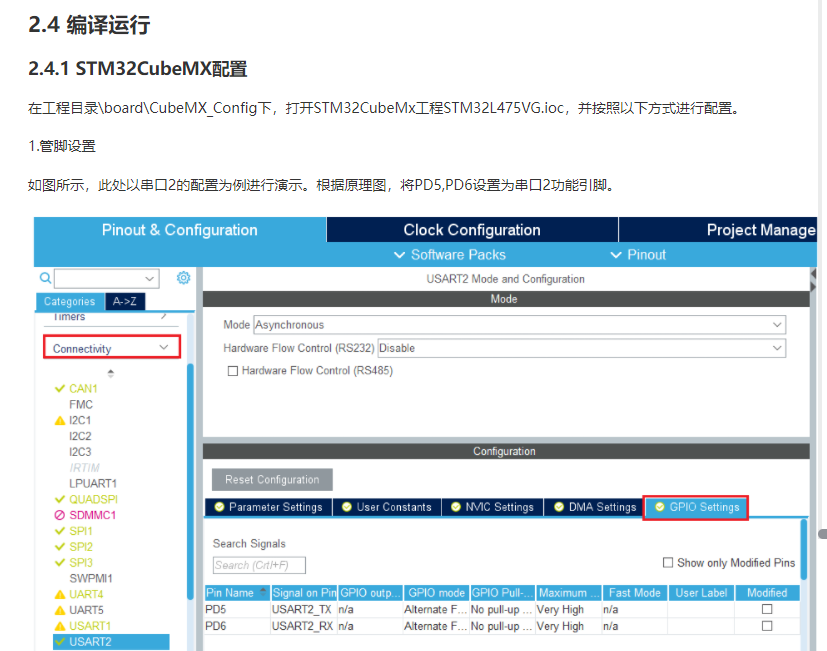Open the category search combo box

click(x=107, y=278)
